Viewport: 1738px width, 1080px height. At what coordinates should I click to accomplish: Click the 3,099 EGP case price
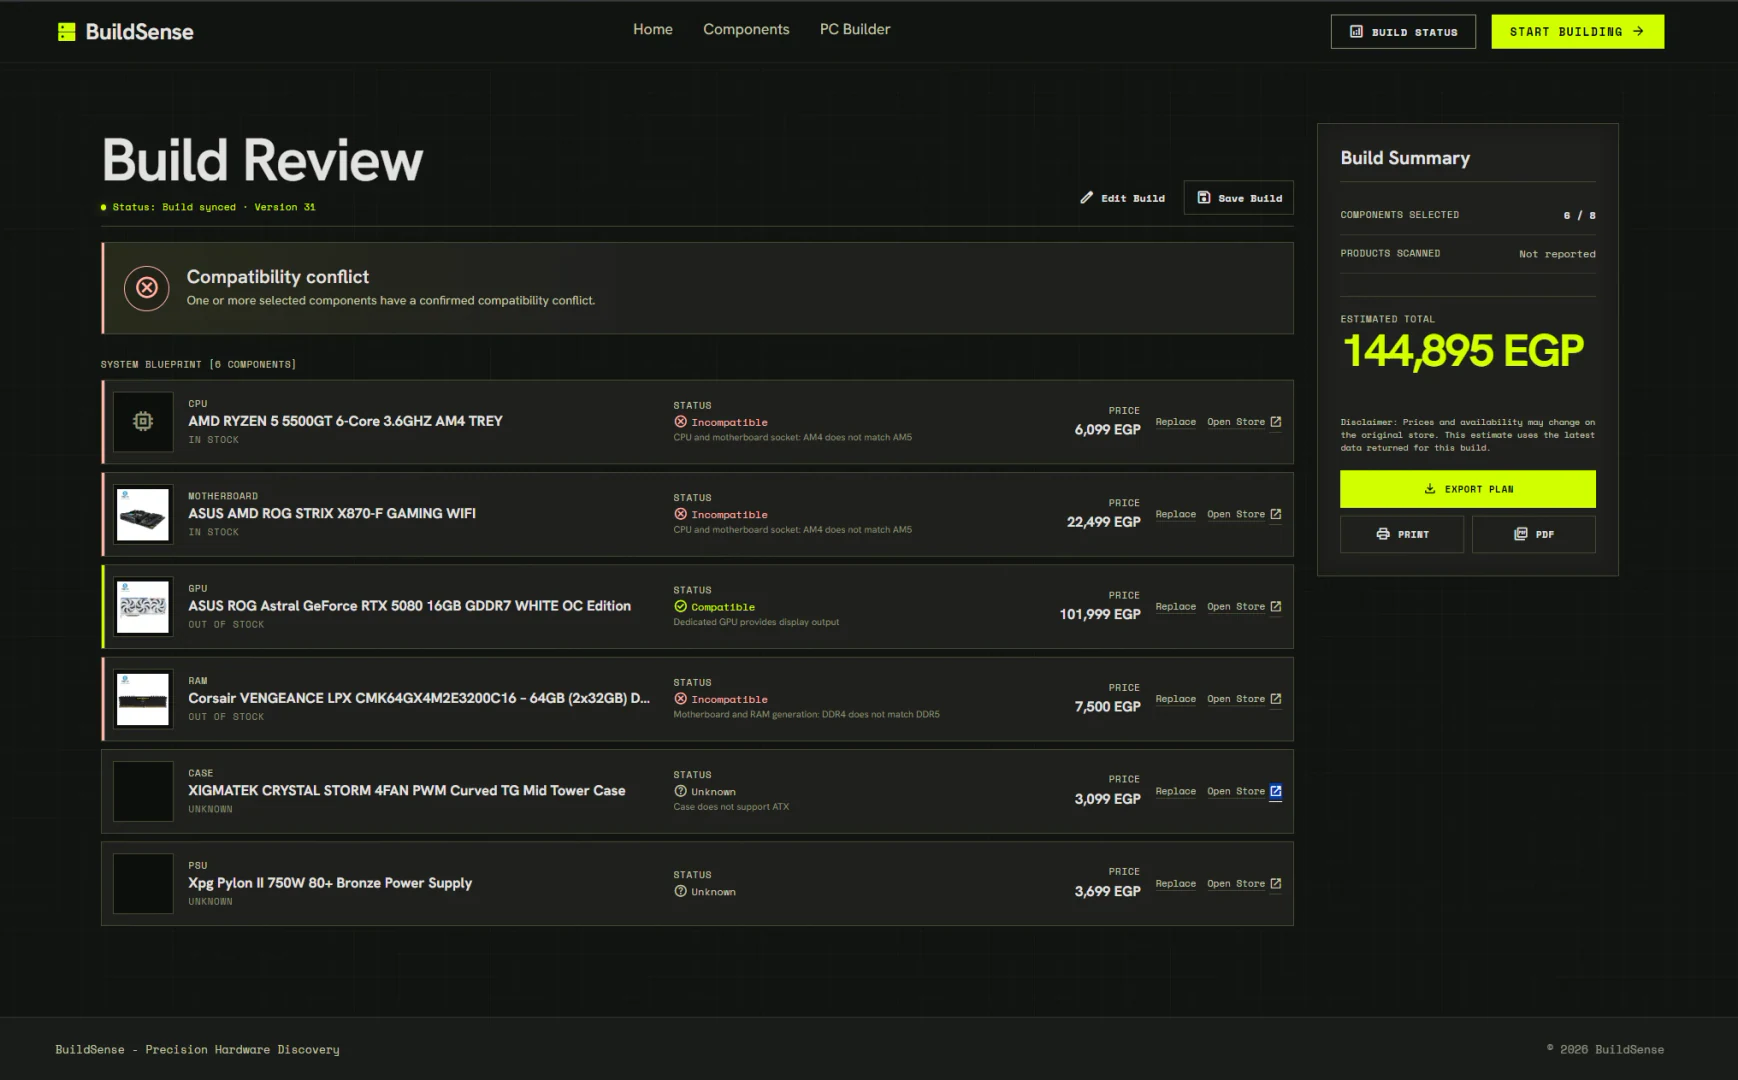1107,799
